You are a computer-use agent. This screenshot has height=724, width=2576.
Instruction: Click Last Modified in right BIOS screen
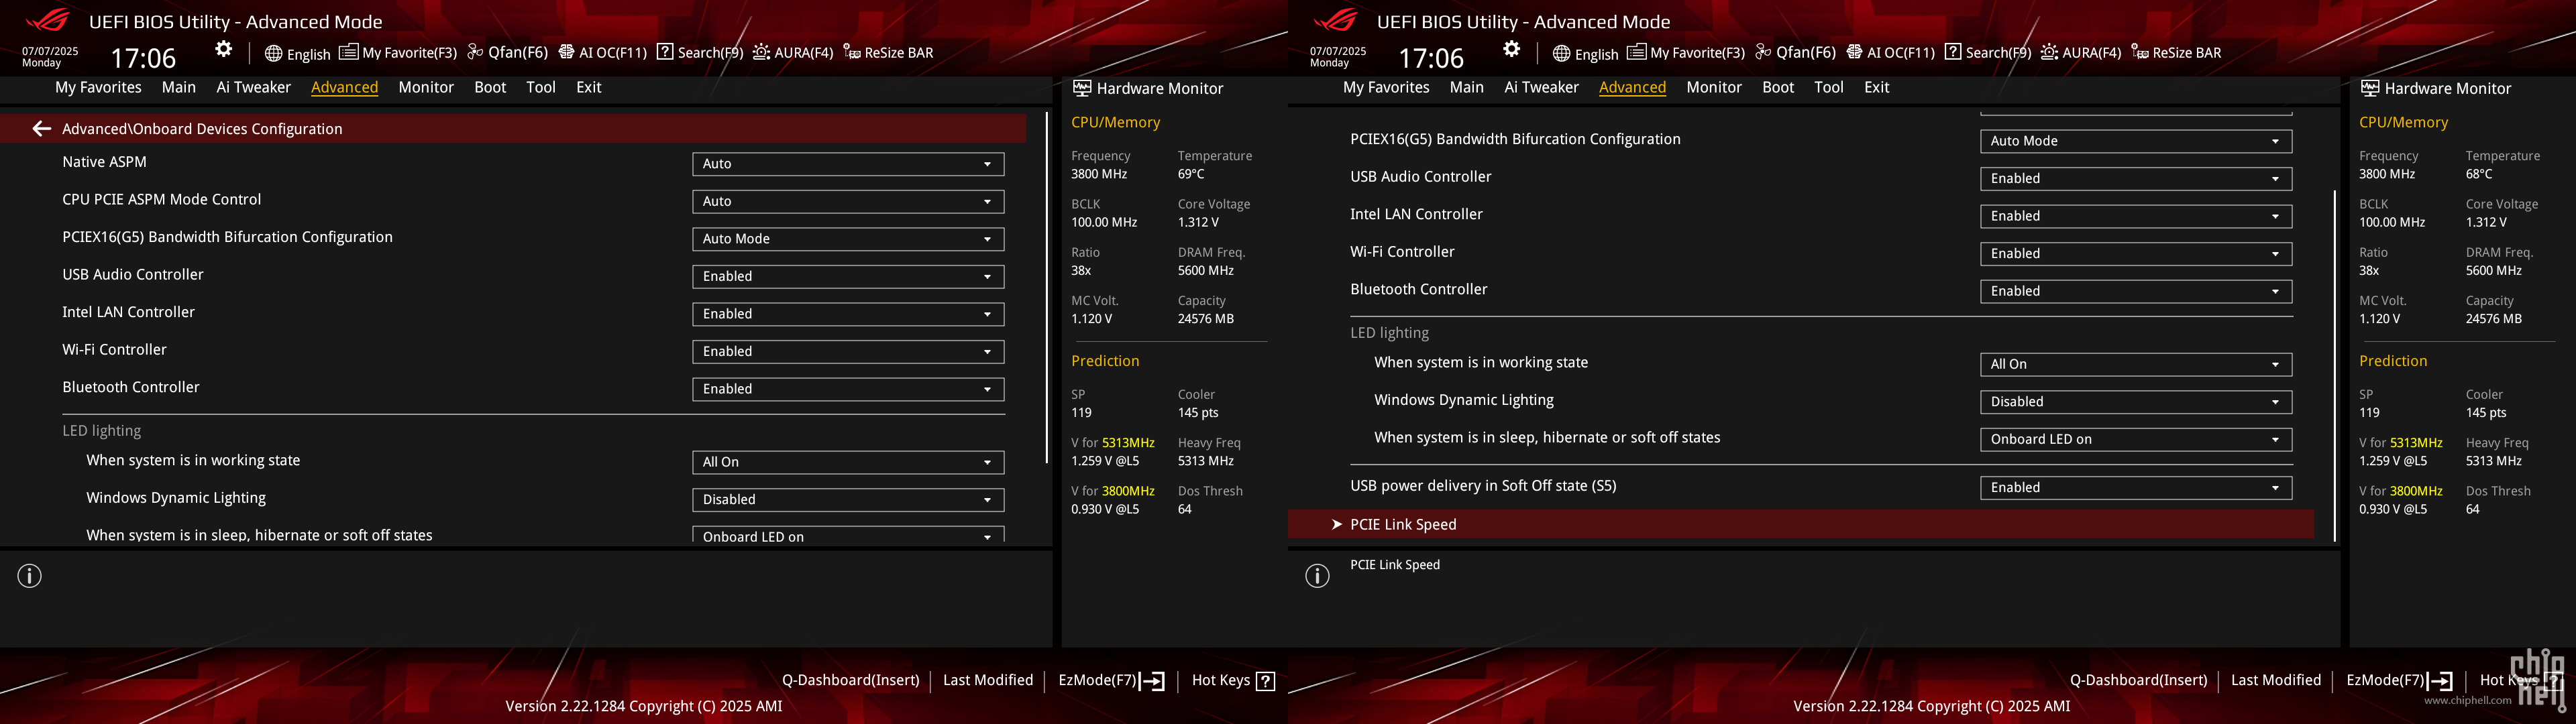coord(2276,680)
